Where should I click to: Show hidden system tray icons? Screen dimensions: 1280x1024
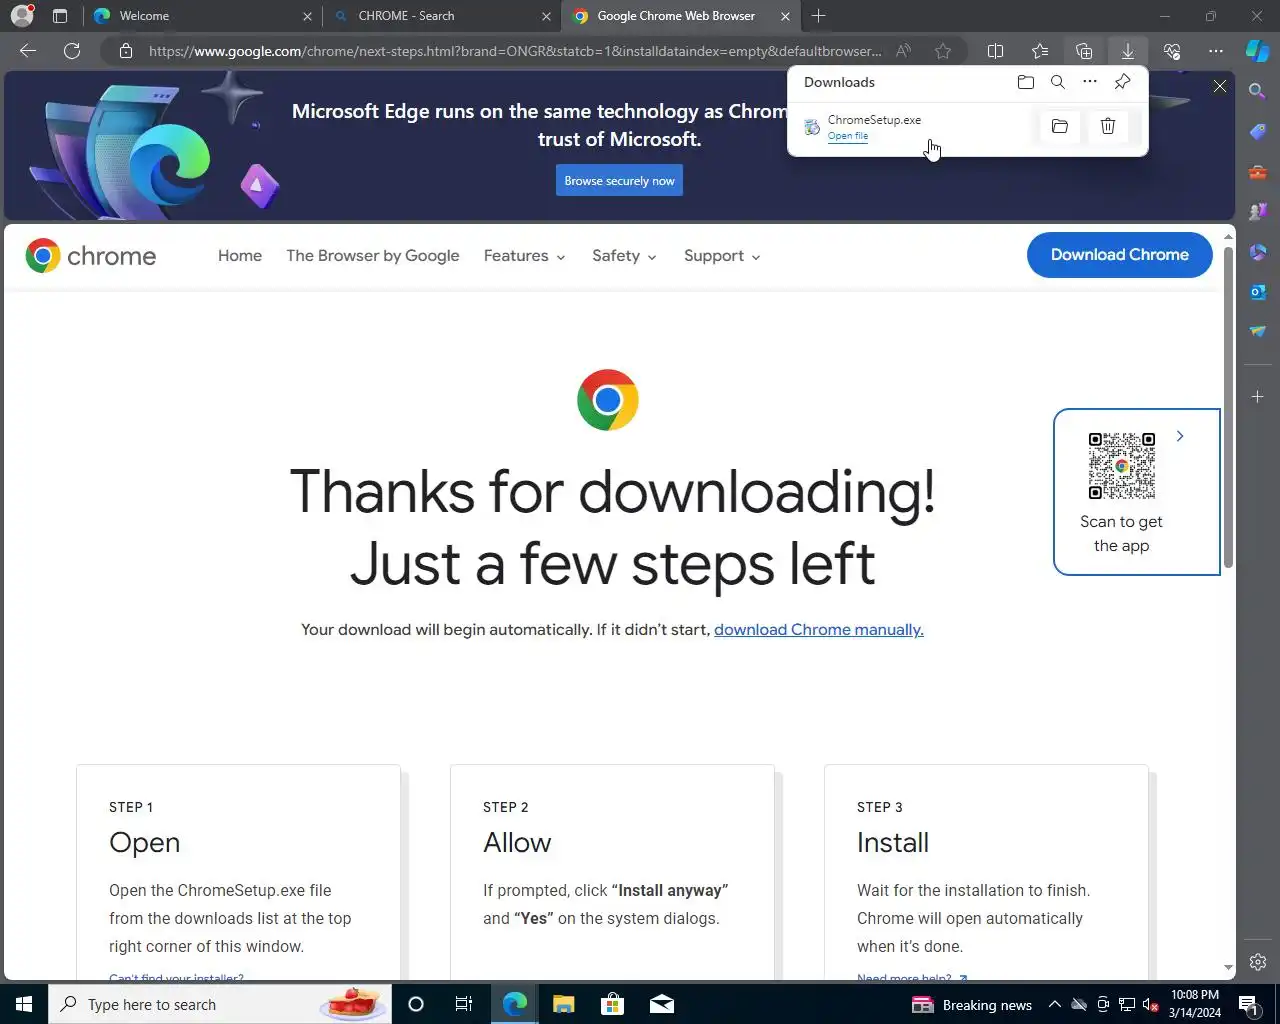[x=1054, y=1005]
